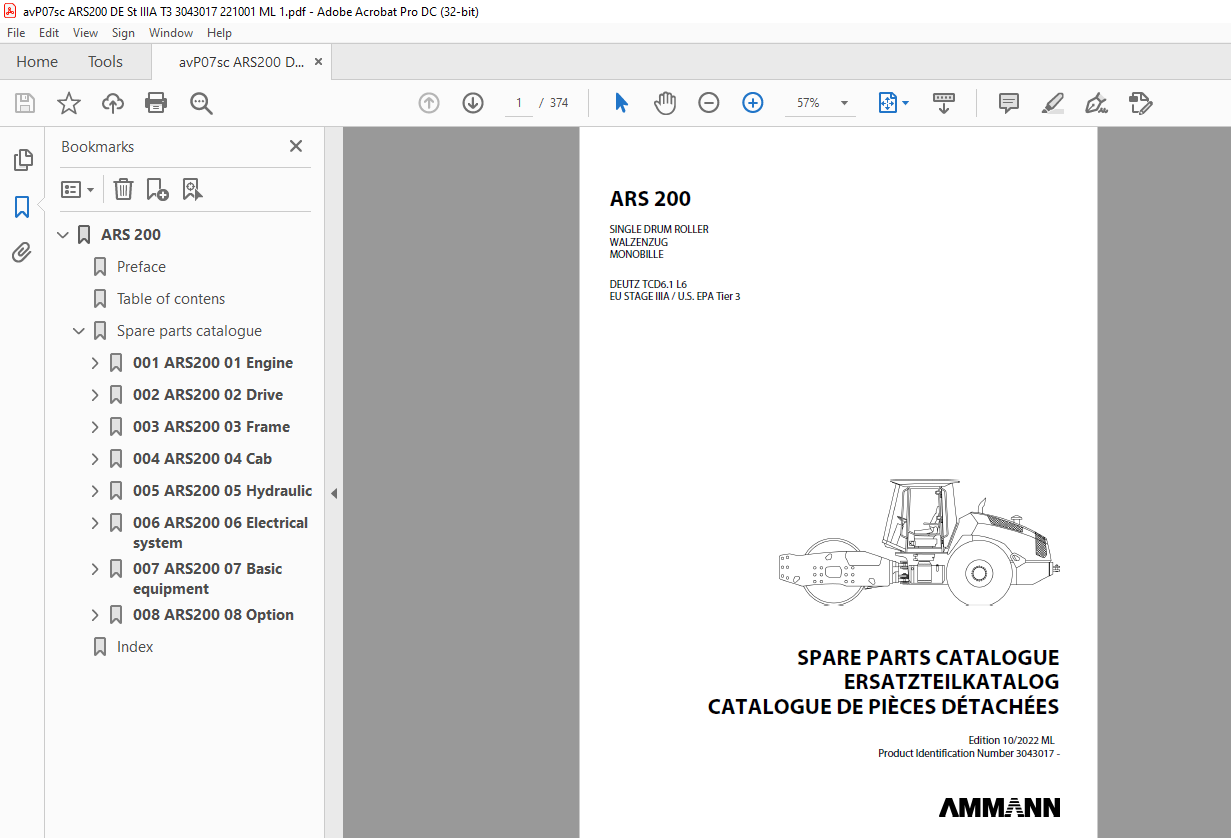Viewport: 1231px width, 838px height.
Task: Expand the 003 ARS200 03 Frame bookmark
Action: point(95,427)
